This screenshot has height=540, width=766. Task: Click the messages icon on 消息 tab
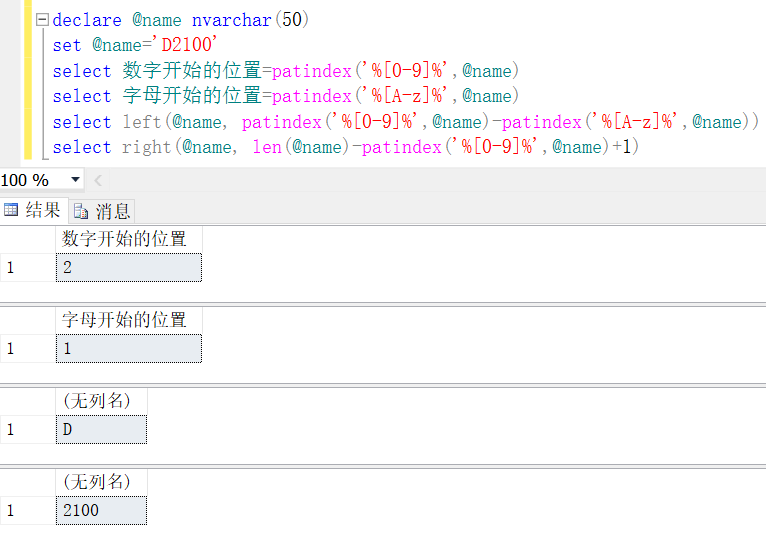click(x=81, y=212)
